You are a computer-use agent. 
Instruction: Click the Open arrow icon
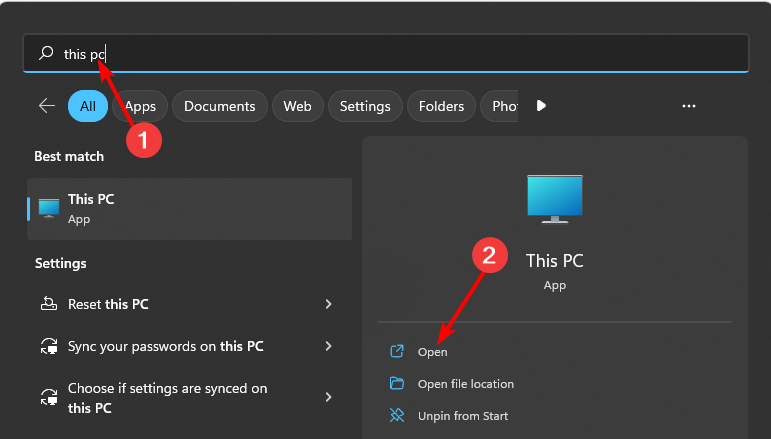pyautogui.click(x=397, y=351)
